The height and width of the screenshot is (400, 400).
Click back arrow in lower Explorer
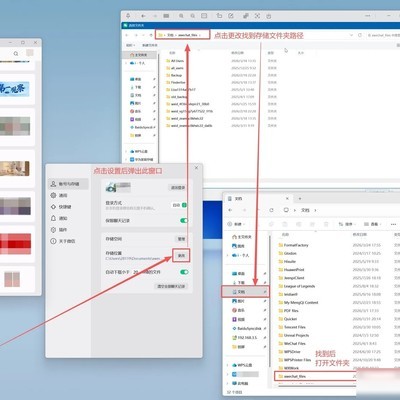pos(230,210)
